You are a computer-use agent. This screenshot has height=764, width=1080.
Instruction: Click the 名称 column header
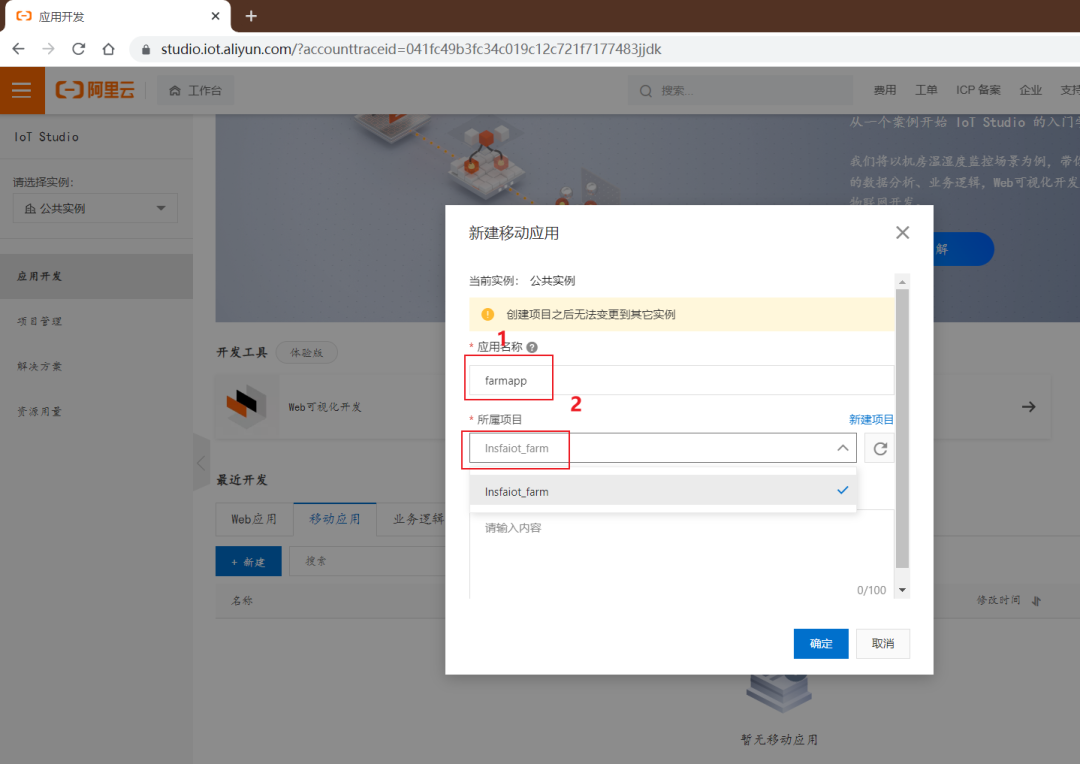pos(242,601)
